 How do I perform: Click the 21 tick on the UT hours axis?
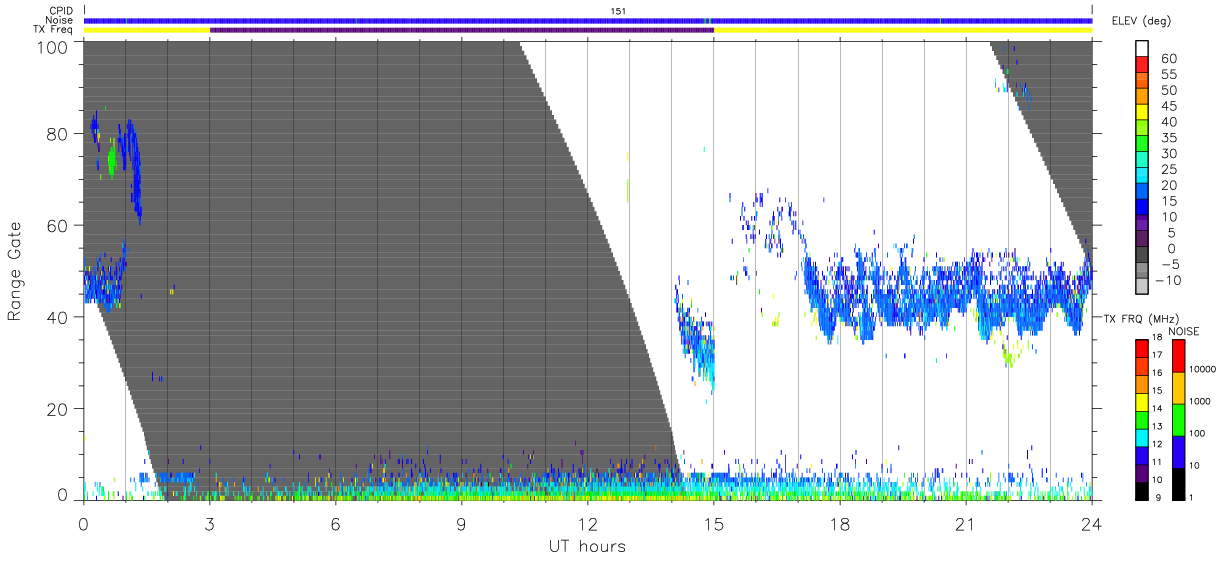pyautogui.click(x=966, y=524)
